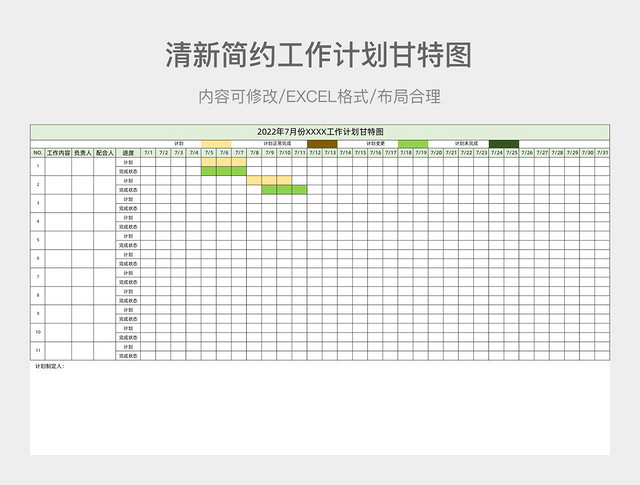The image size is (640, 485).
Task: Click the '完成状态' cell of task 1
Action: (128, 171)
